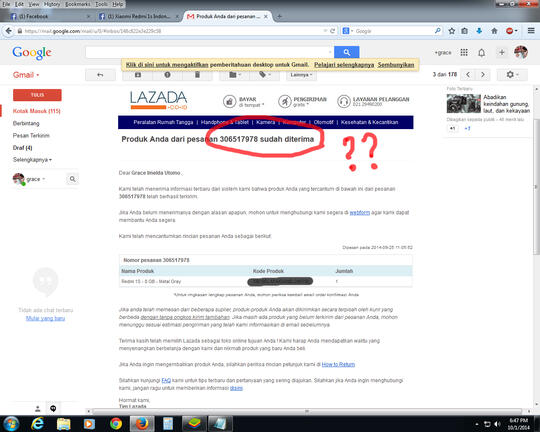Click Mulai yang baru chat link
Screen dimensions: 540x432
(45, 318)
